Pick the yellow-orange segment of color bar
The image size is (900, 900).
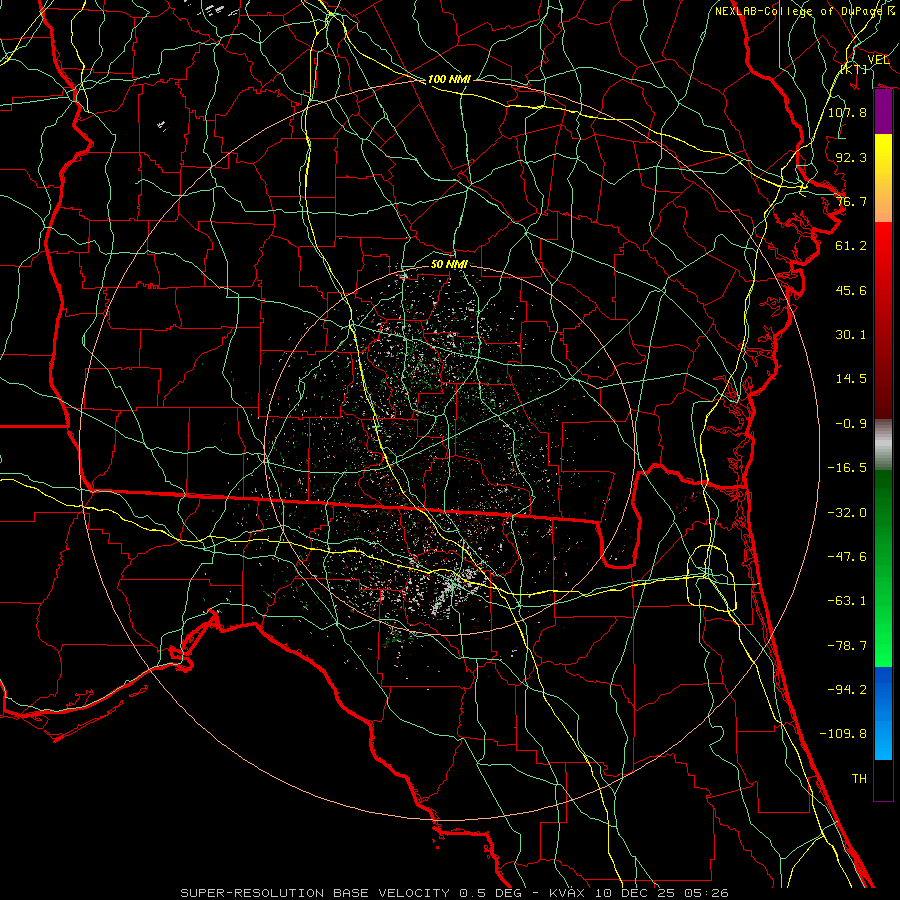(883, 178)
